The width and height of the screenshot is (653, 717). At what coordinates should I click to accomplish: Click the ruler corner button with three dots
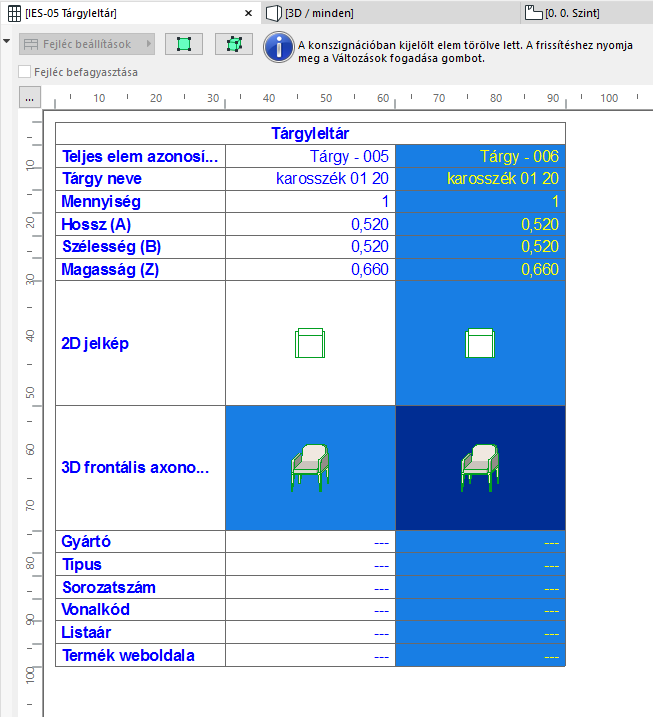30,97
